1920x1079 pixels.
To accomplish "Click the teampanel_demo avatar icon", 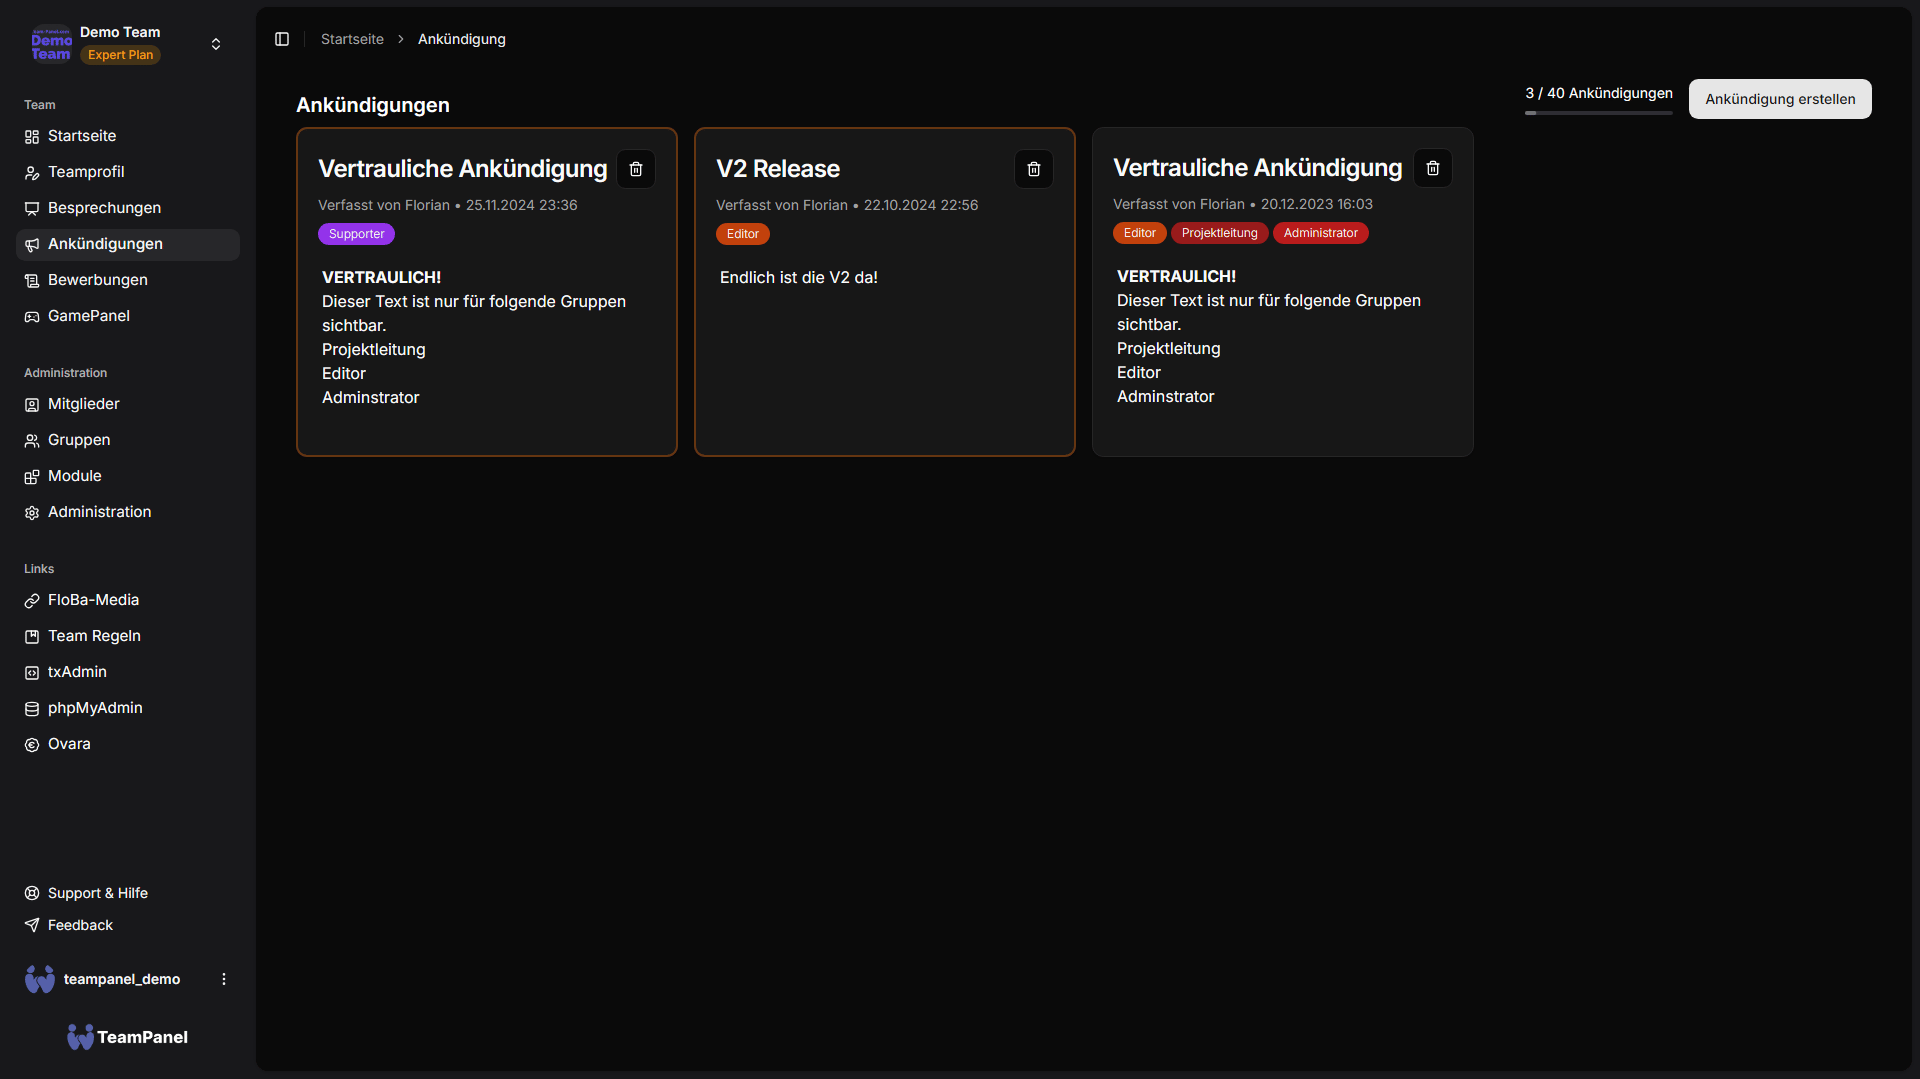I will tap(40, 979).
